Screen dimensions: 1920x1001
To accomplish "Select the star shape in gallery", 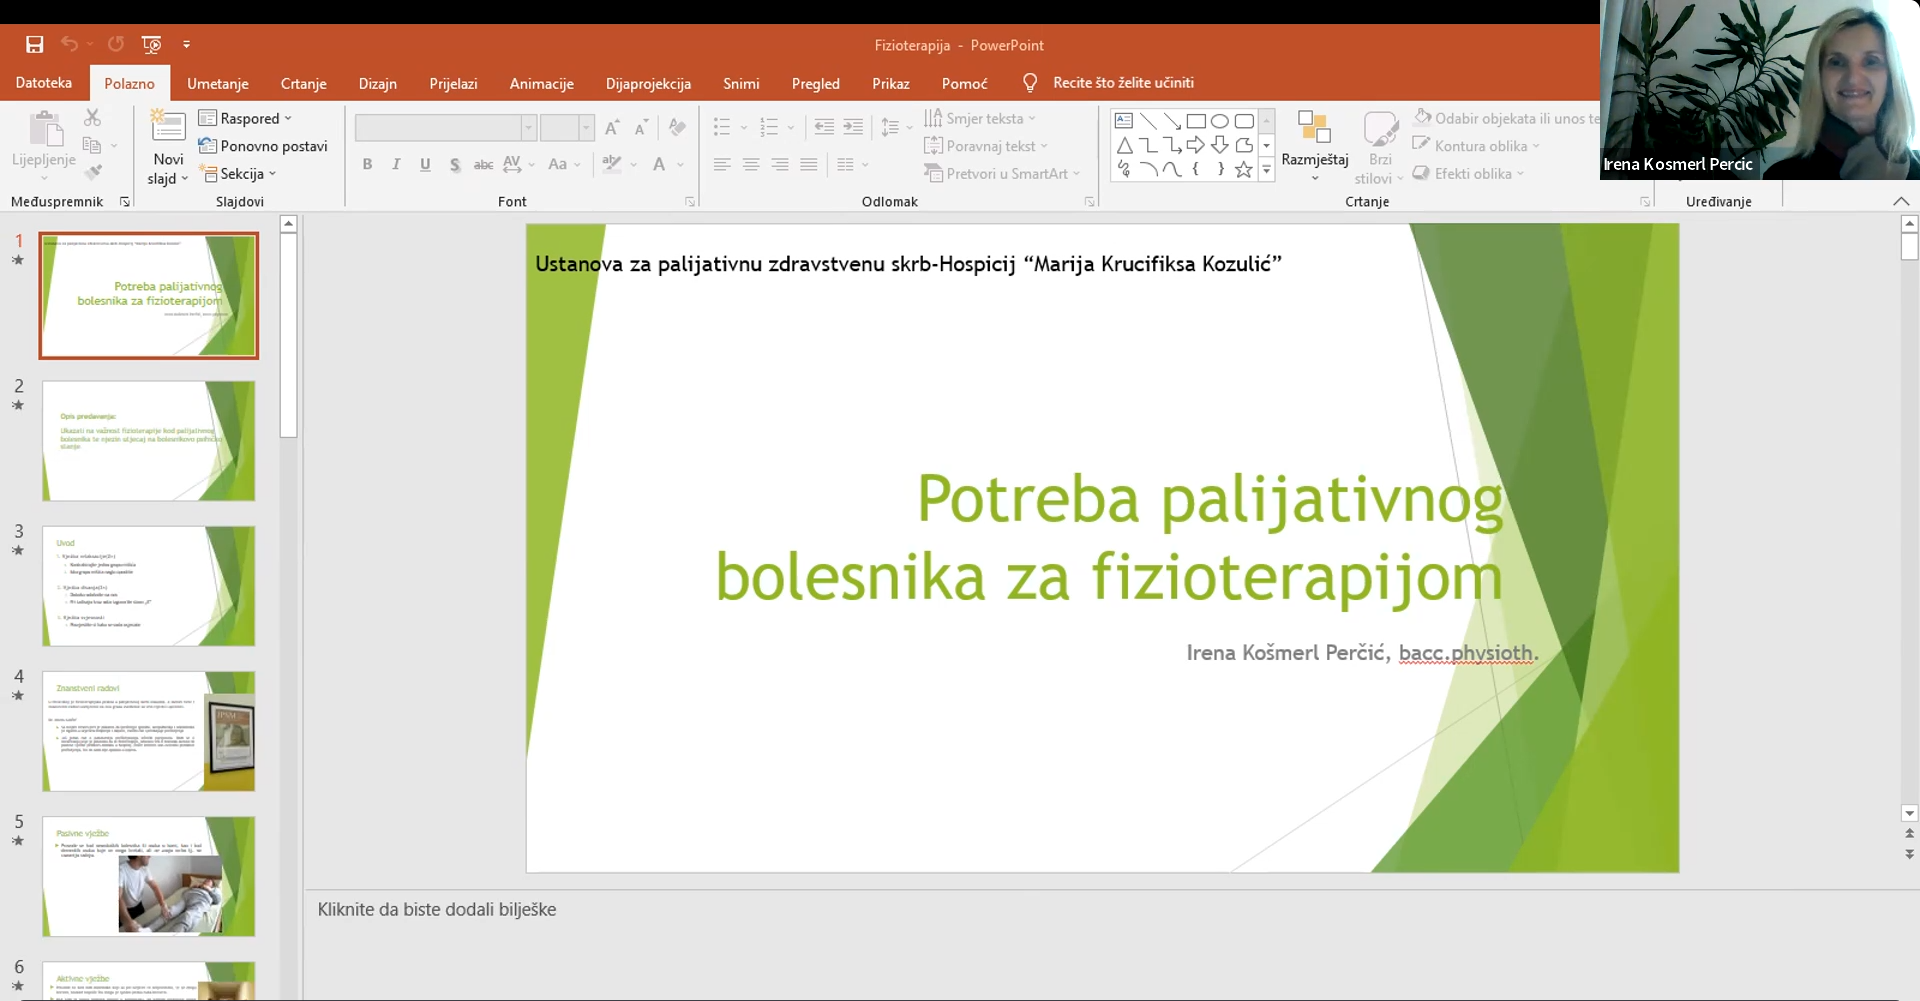I will coord(1243,170).
